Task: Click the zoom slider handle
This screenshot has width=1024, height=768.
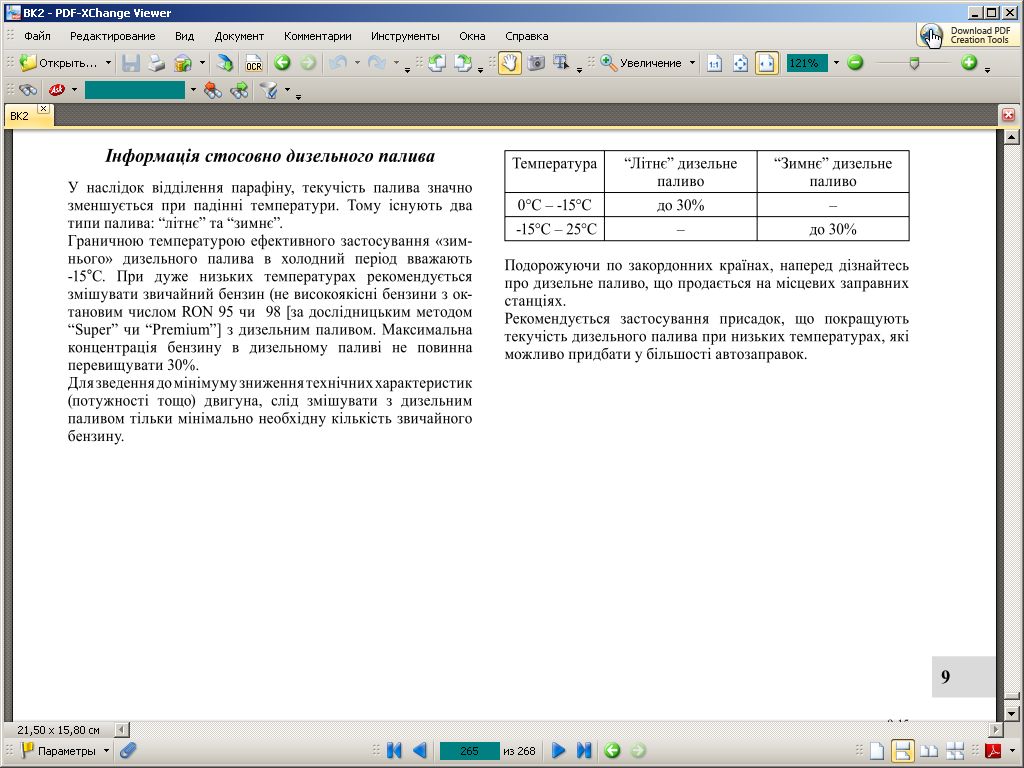Action: 913,63
